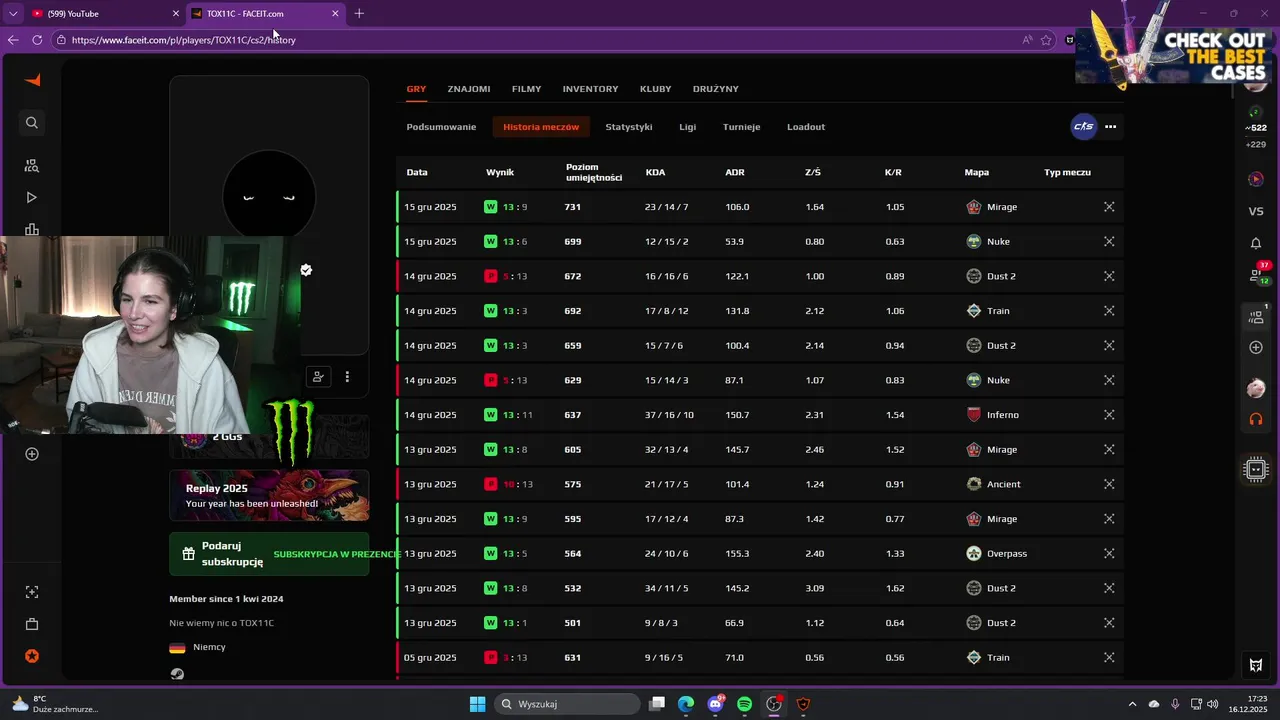1280x720 pixels.
Task: Open match type icon on Inferno row
Action: pyautogui.click(x=1109, y=415)
